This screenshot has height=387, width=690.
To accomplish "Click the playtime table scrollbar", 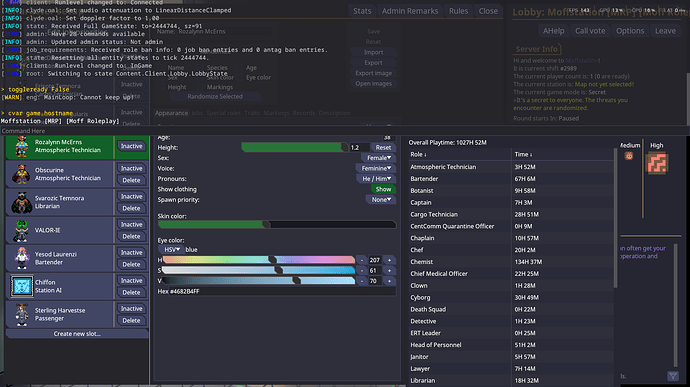I will click(615, 218).
